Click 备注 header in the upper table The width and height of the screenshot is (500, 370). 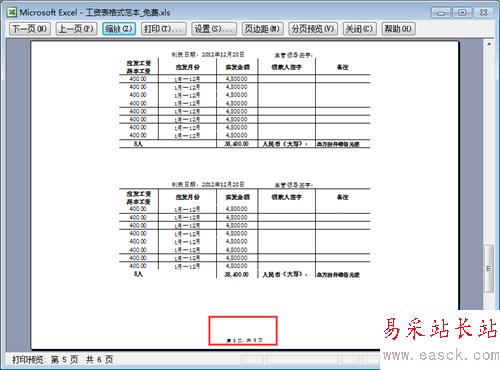coord(343,67)
